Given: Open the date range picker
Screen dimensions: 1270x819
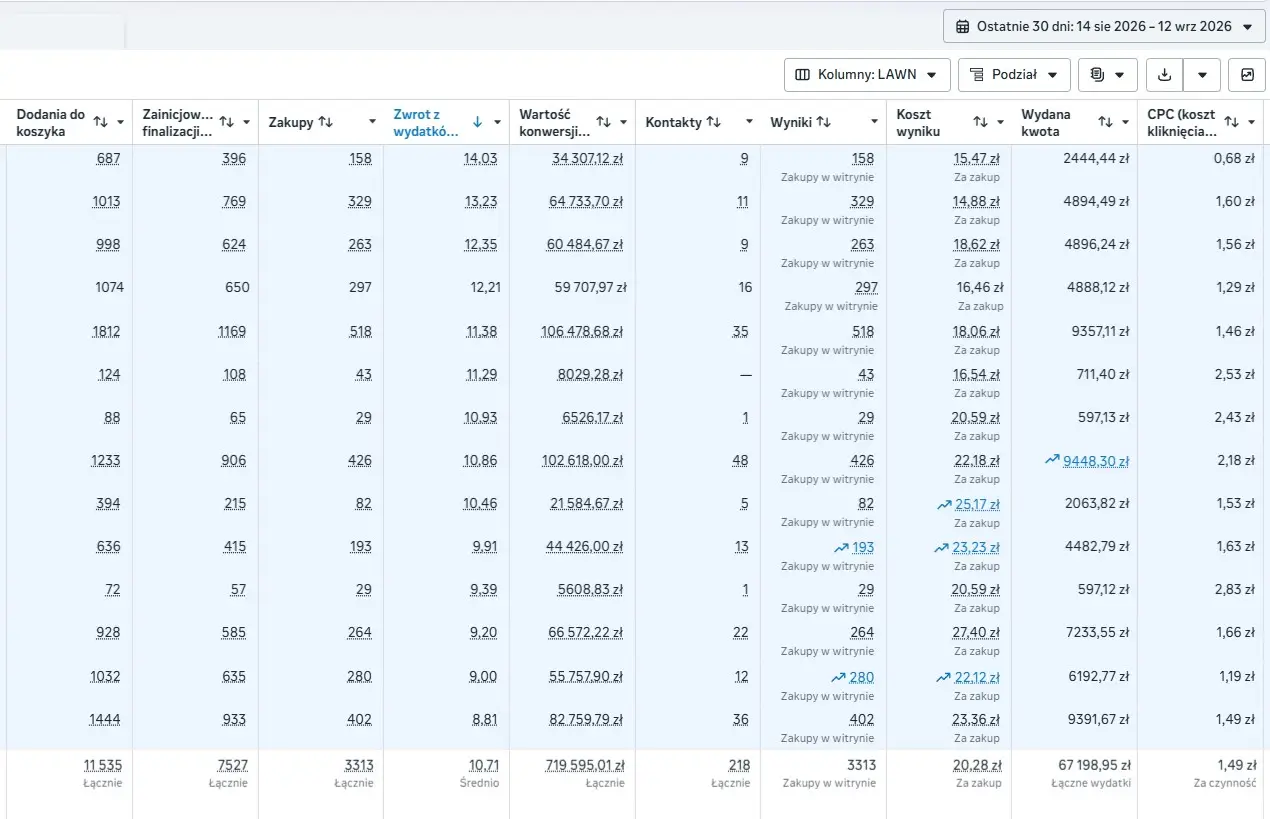Looking at the screenshot, I should [x=1104, y=27].
